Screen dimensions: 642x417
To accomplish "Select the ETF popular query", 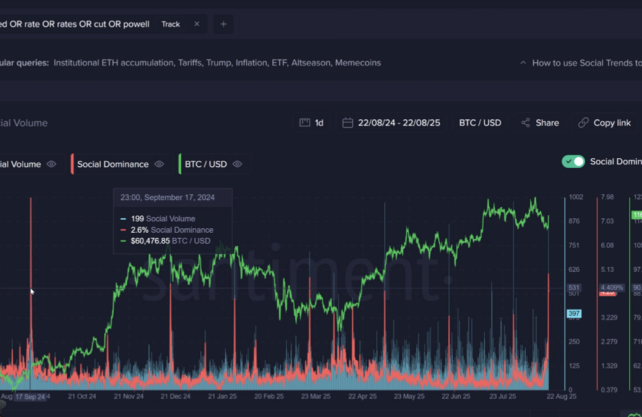I will tap(279, 63).
